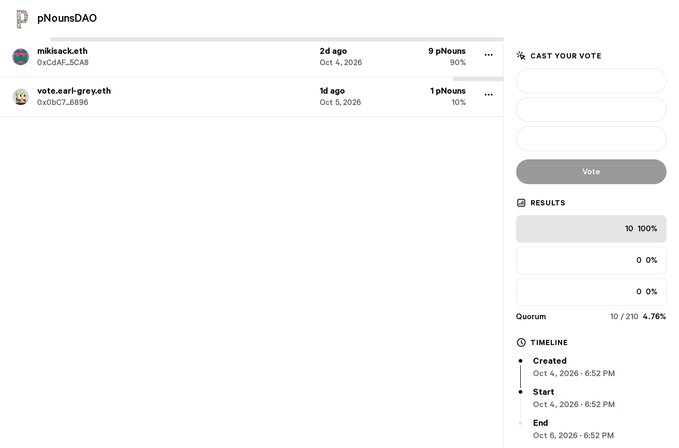
Task: Select the second 0 0% result bar
Action: (591, 260)
